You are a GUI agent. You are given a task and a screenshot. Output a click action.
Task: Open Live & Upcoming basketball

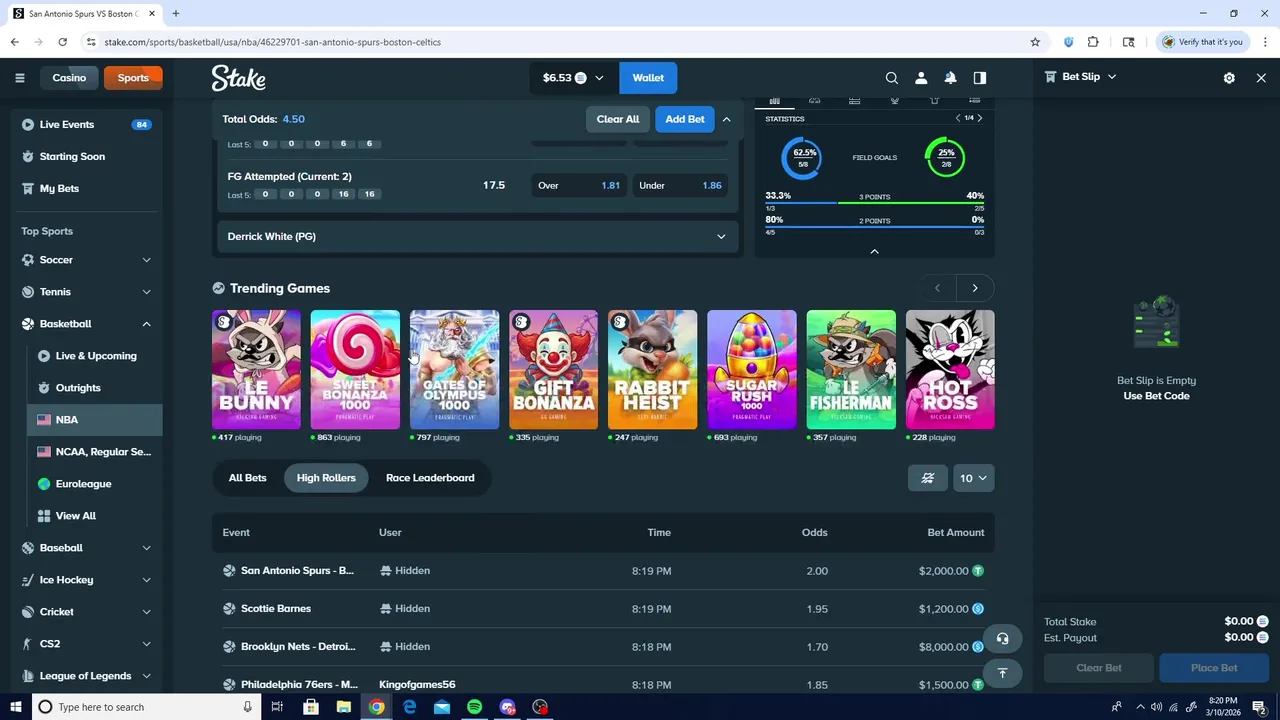95,356
